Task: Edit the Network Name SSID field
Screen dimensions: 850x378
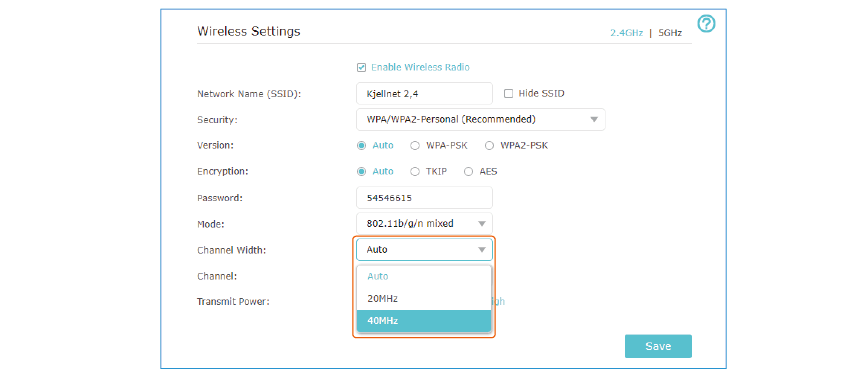Action: click(x=424, y=93)
